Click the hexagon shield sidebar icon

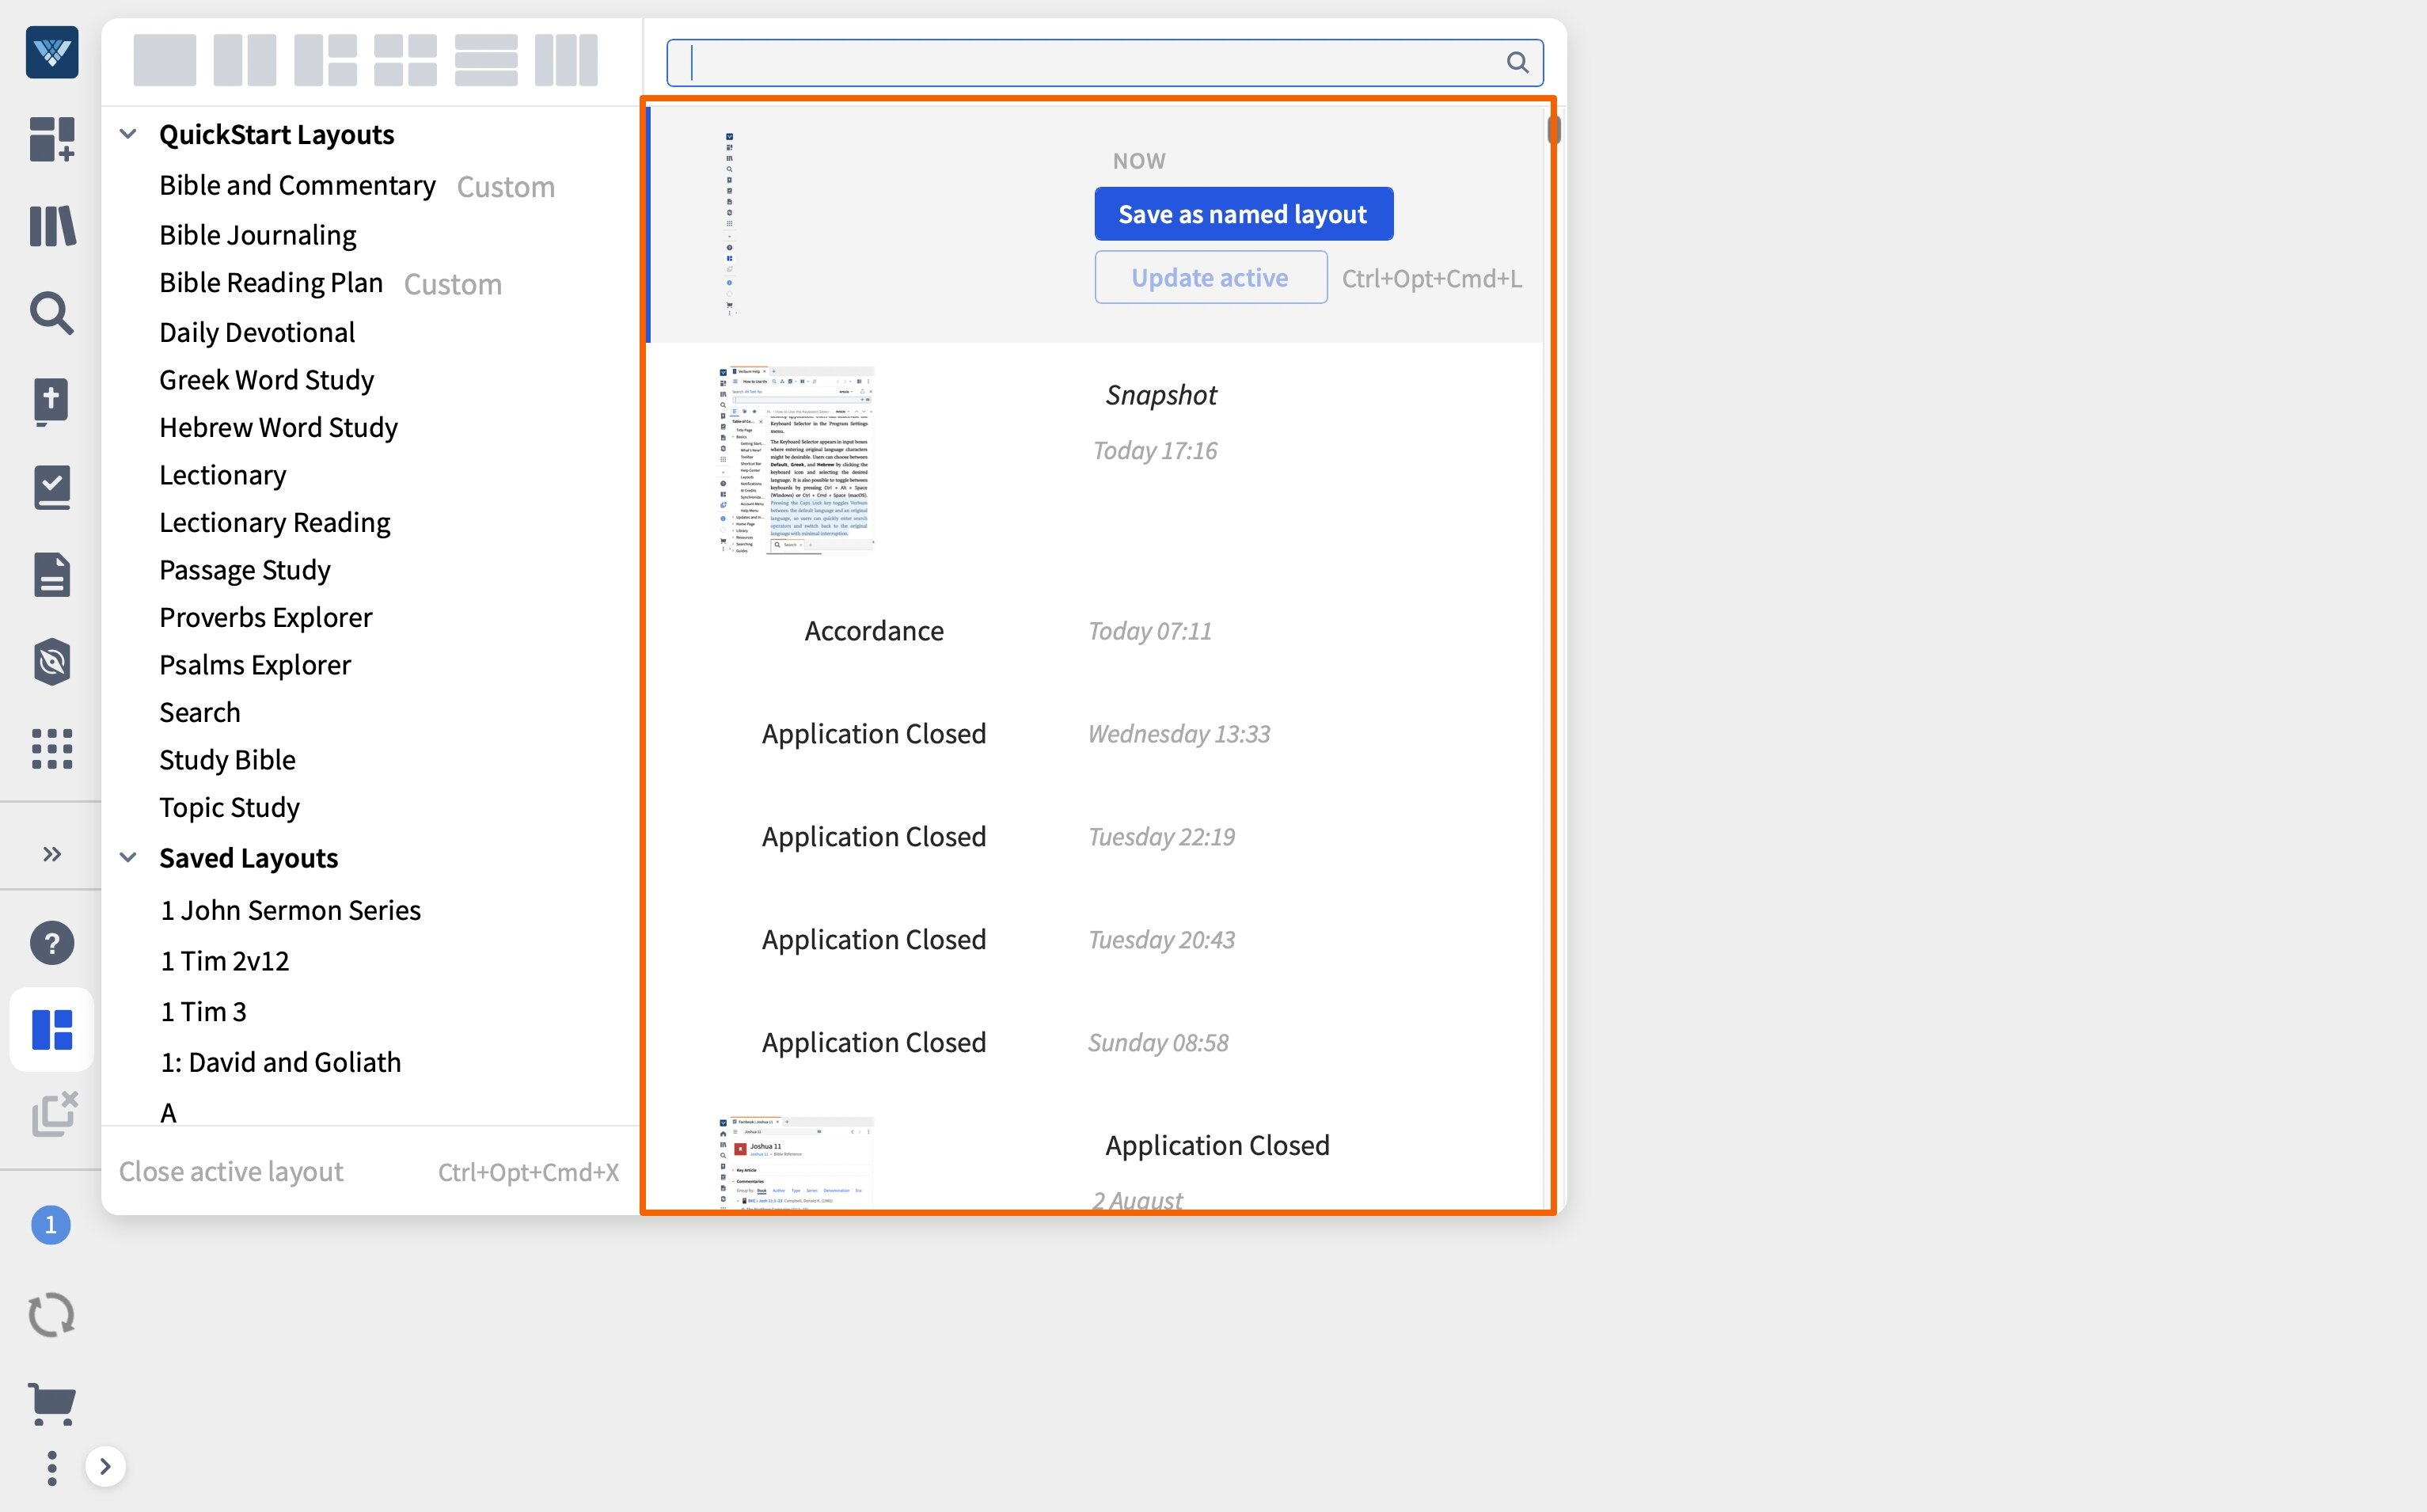tap(52, 661)
